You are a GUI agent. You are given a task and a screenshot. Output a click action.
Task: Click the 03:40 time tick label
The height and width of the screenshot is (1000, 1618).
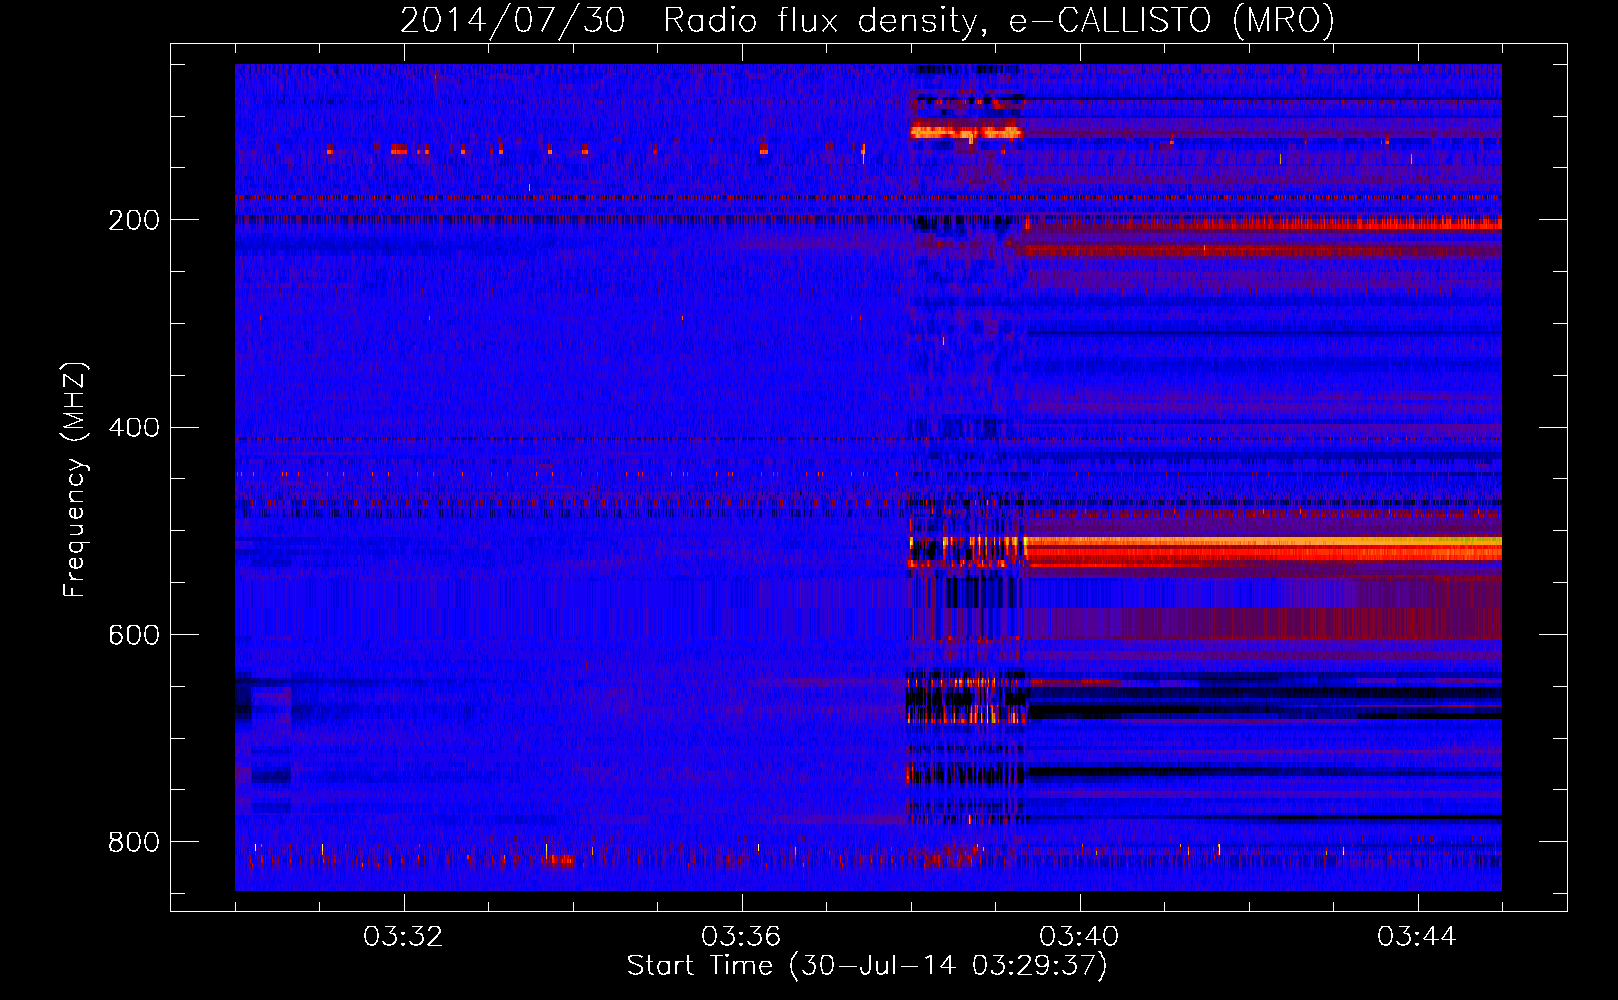pos(1079,937)
